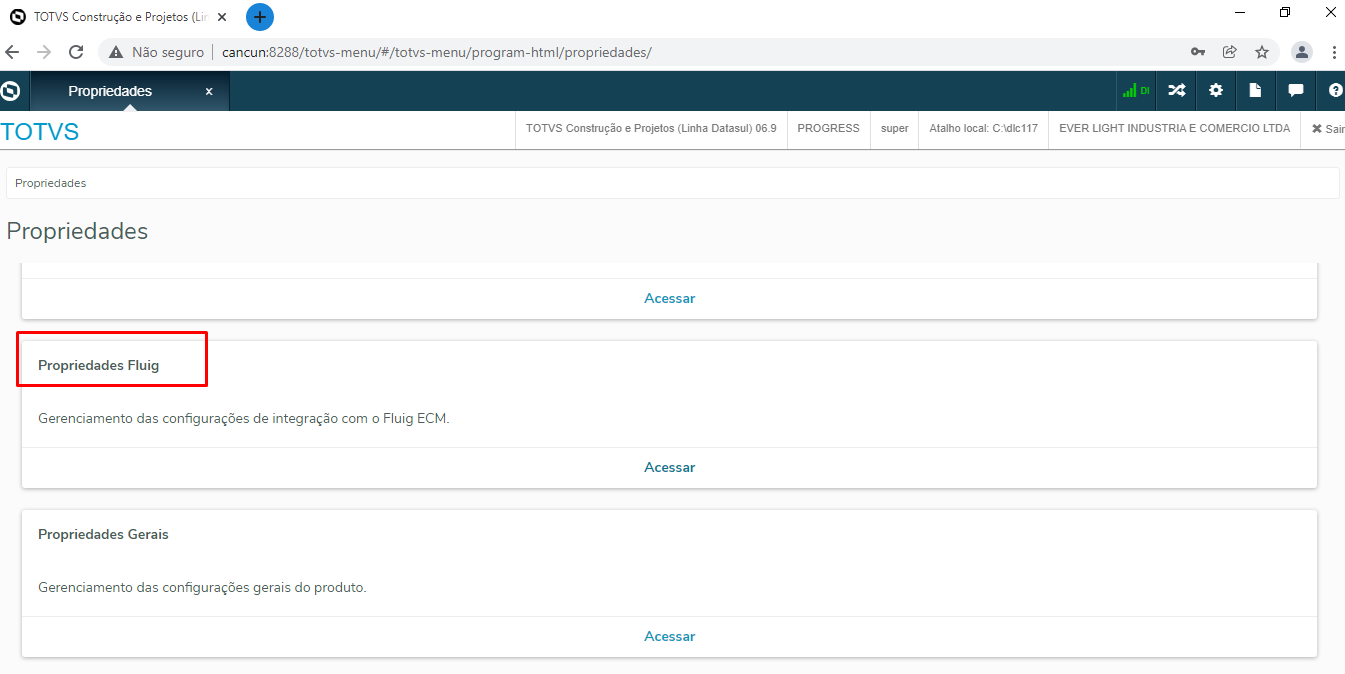Open the browser profile avatar
Viewport: 1345px width, 674px height.
point(1302,52)
